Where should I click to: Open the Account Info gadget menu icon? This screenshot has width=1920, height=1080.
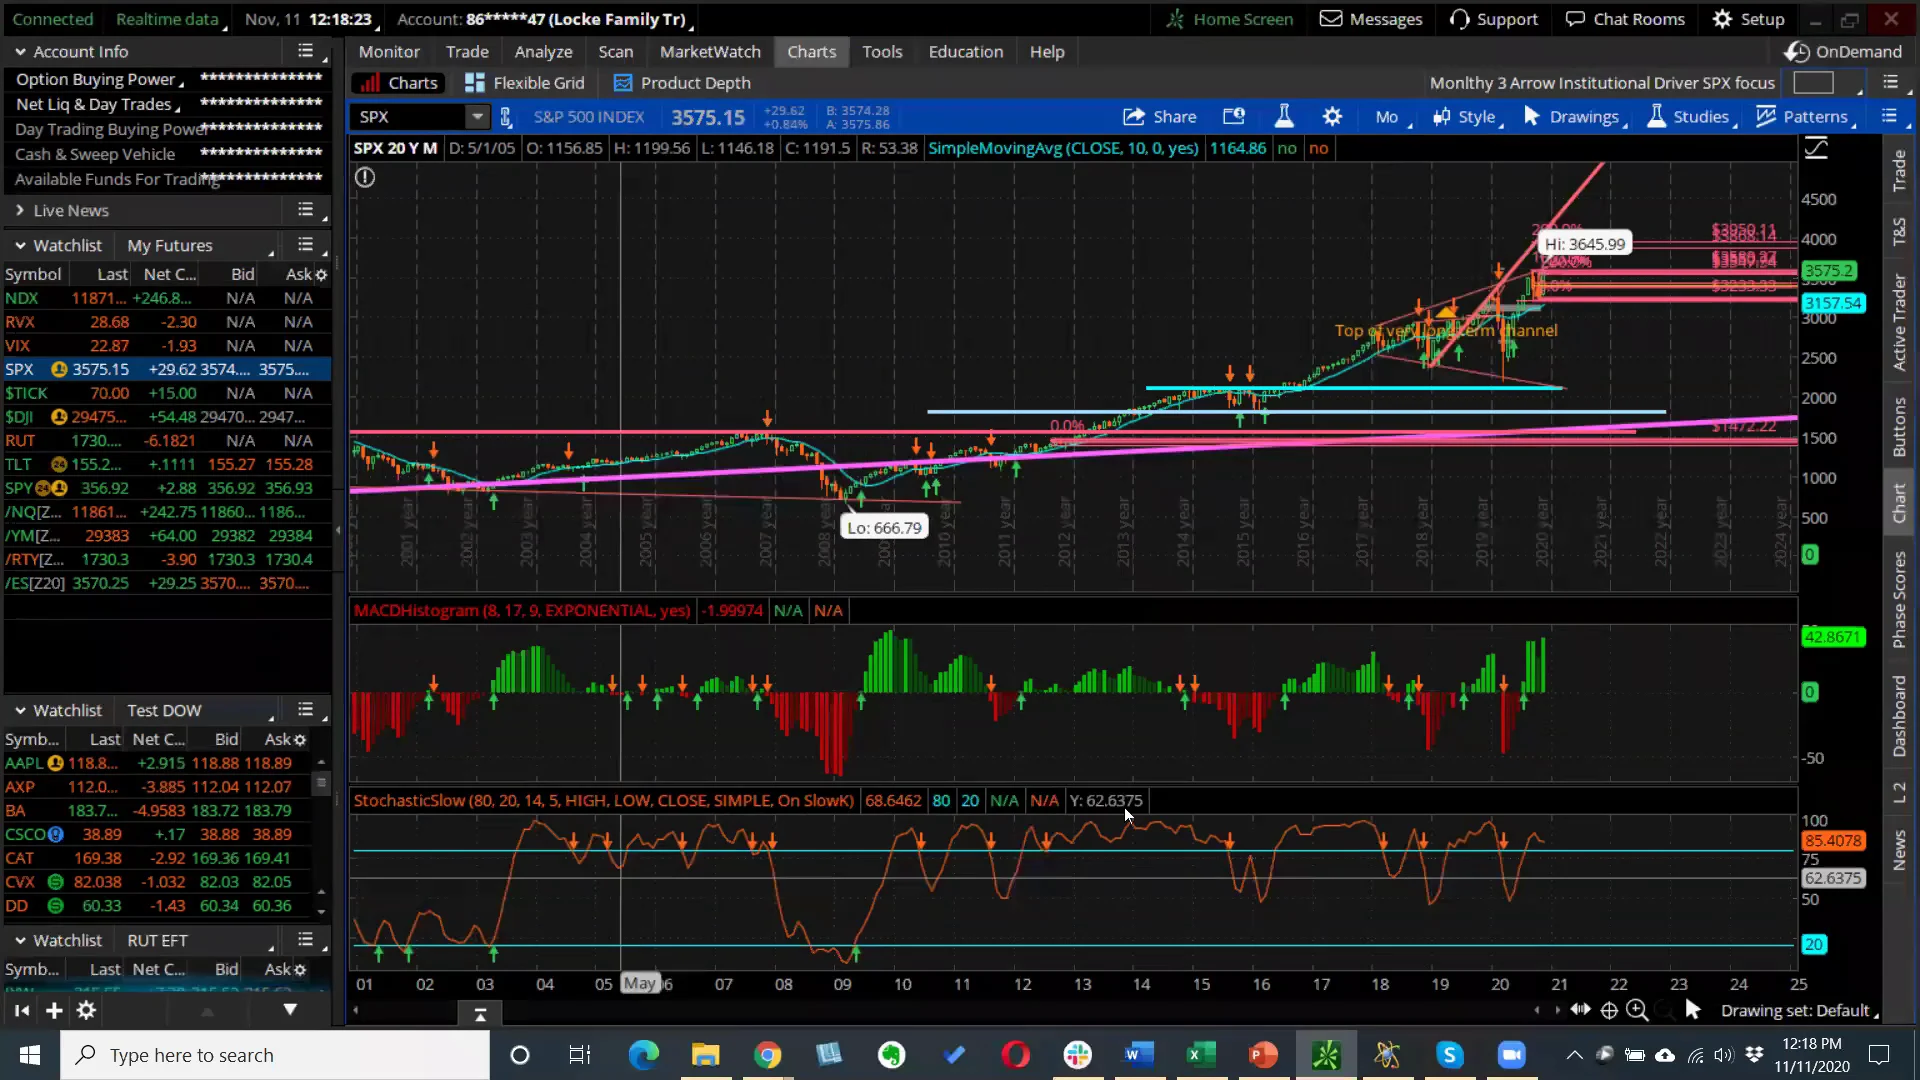point(306,51)
